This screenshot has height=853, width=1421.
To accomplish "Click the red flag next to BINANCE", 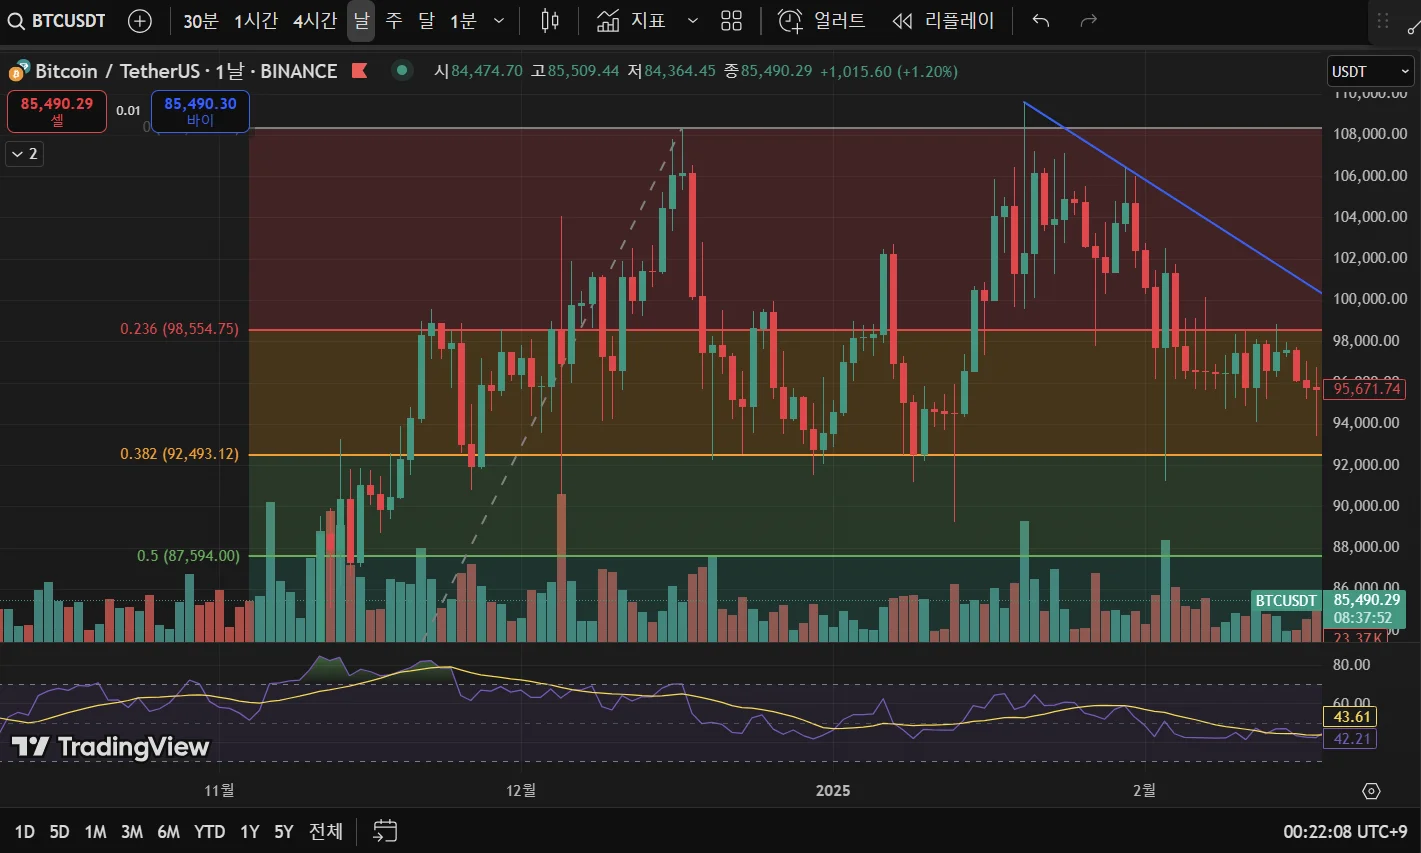I will point(360,71).
